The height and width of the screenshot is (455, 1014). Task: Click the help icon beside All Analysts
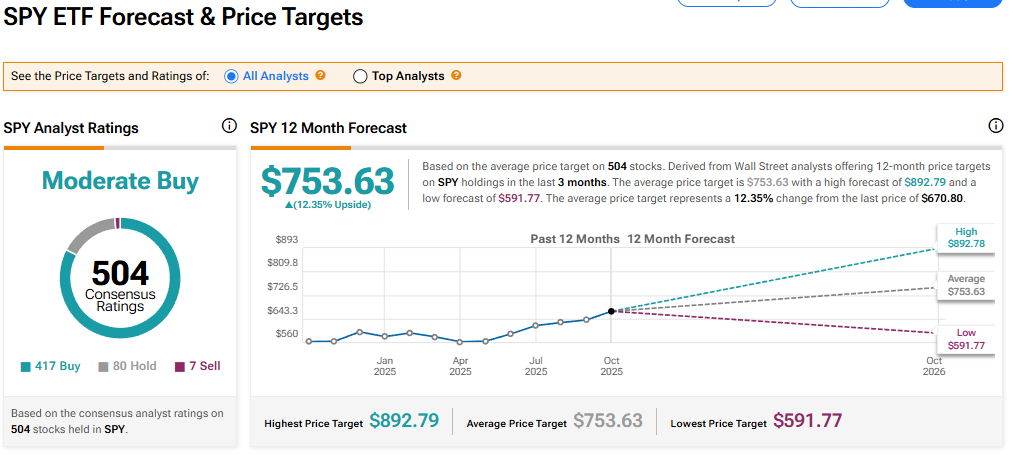pos(321,75)
